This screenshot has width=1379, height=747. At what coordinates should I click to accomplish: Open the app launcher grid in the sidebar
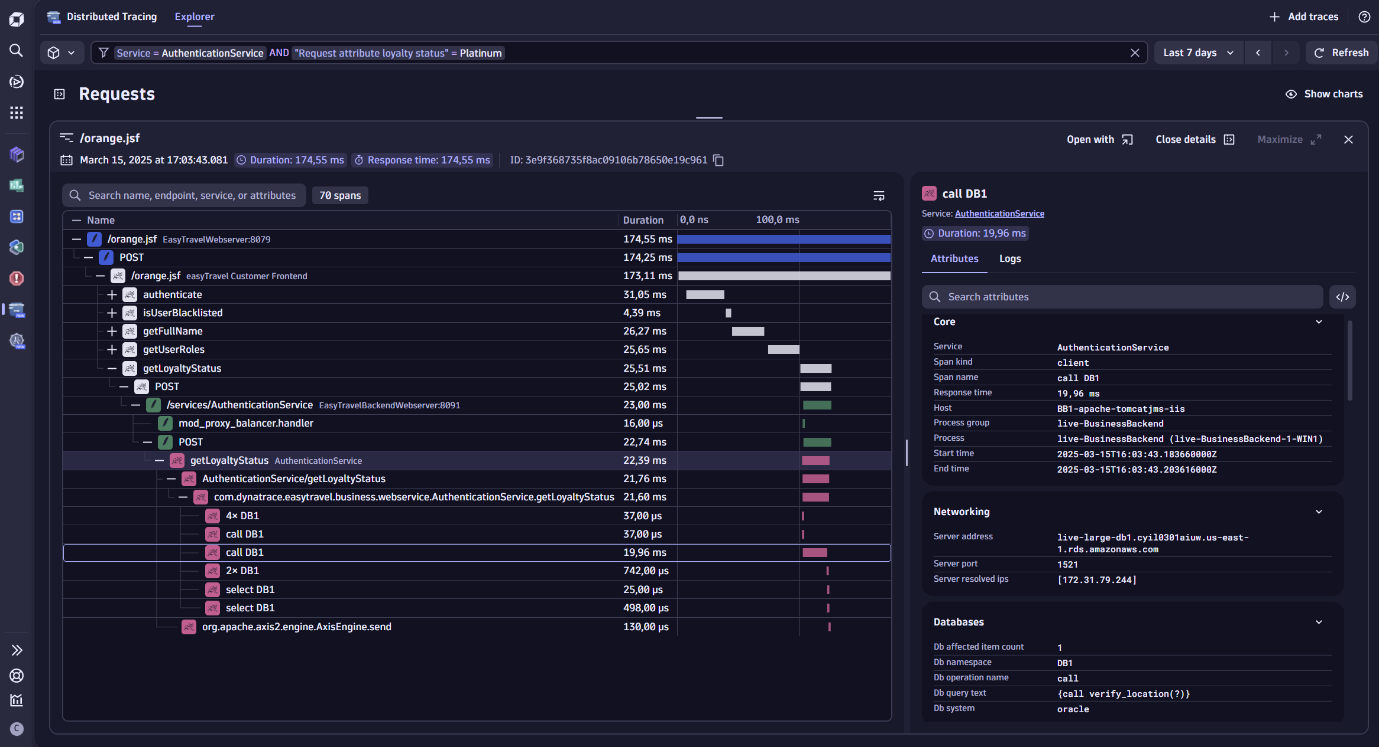16,112
